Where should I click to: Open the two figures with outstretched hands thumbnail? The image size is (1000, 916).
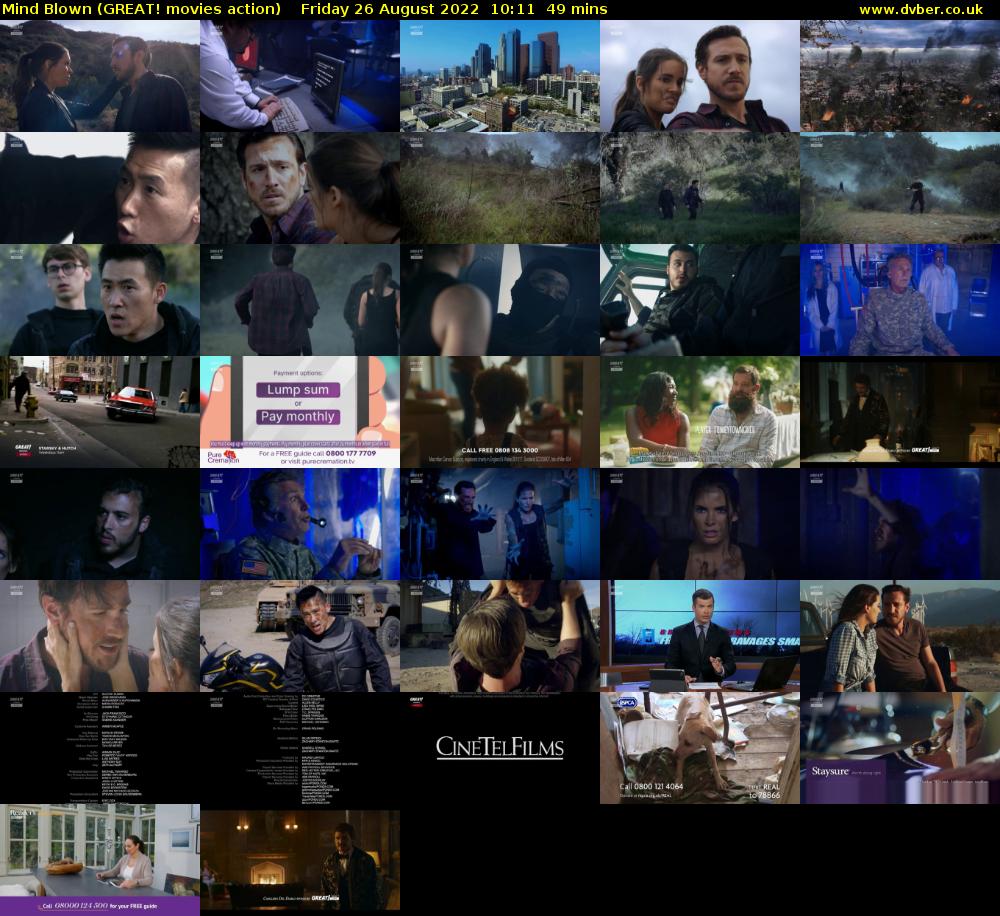tap(500, 524)
